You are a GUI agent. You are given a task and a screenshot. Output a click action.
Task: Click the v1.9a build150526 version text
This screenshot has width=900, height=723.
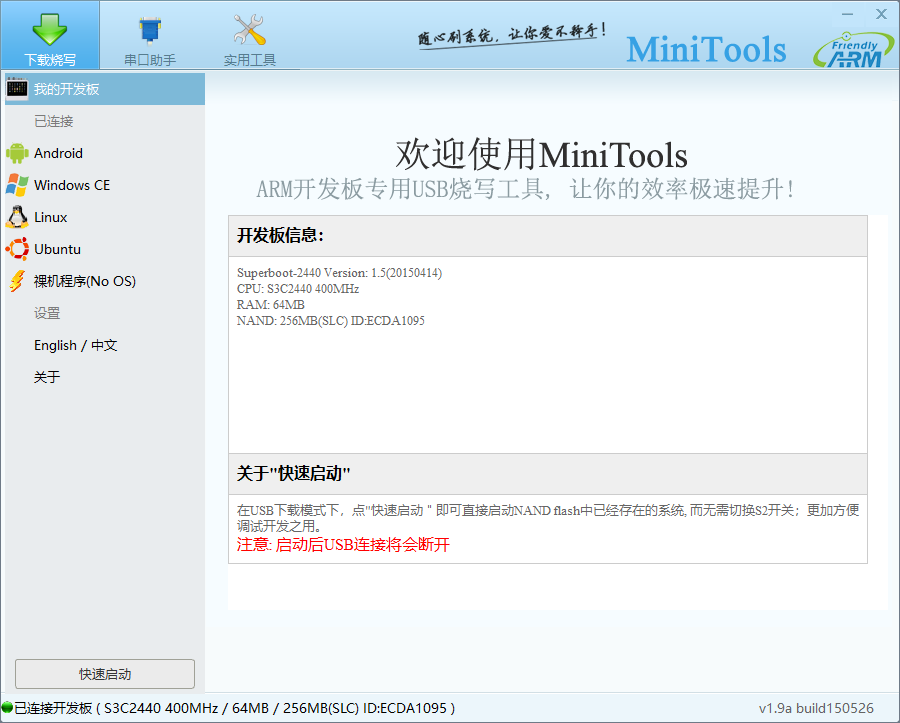click(x=816, y=708)
